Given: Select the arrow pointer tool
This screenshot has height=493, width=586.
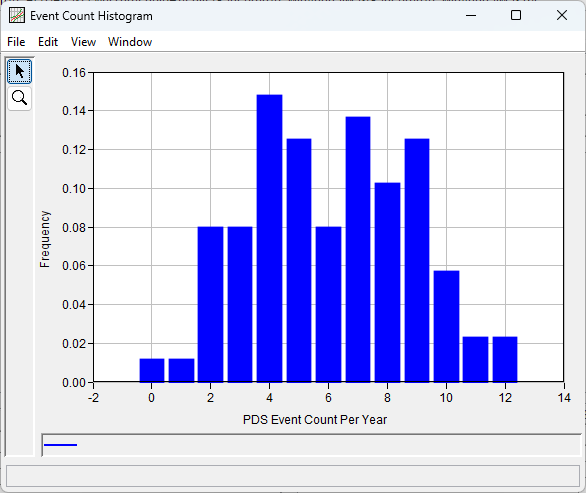Looking at the screenshot, I should tap(19, 71).
